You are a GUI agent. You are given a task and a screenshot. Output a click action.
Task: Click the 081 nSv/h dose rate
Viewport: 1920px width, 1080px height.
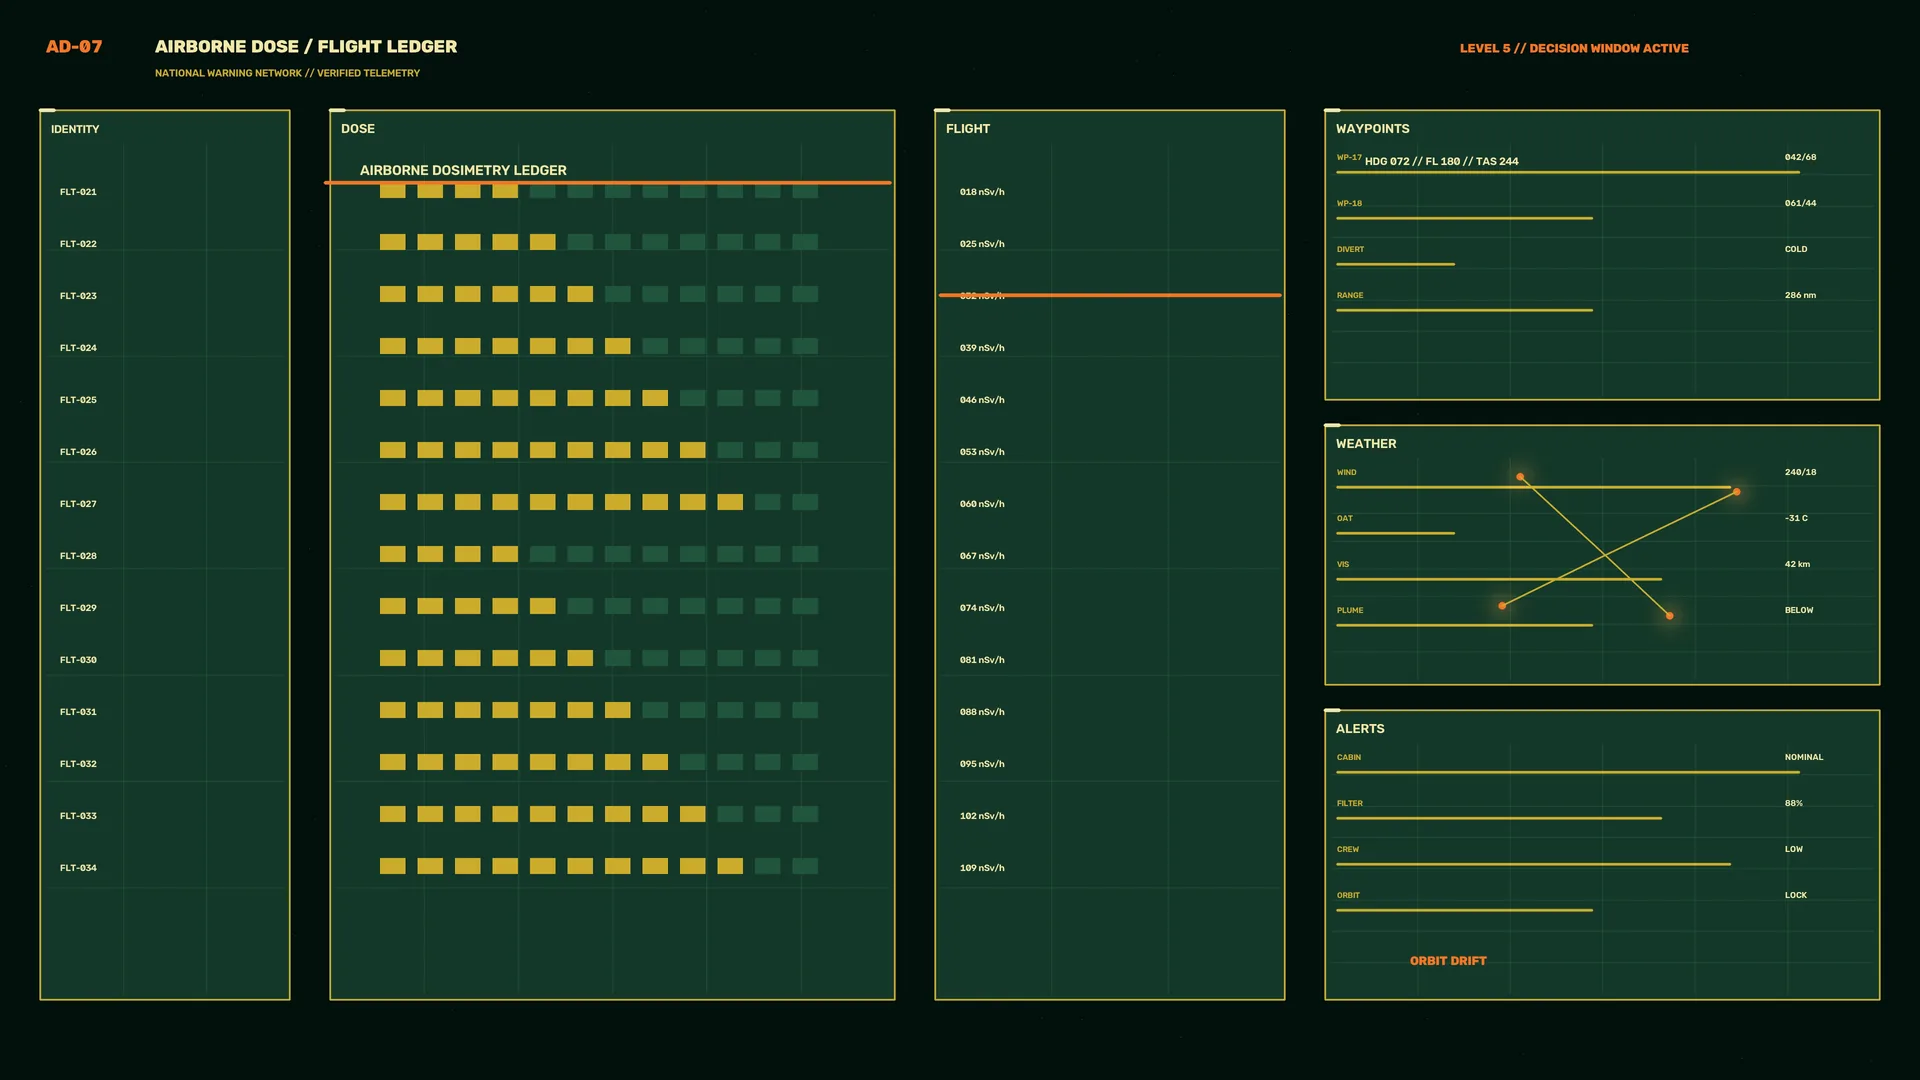click(982, 660)
